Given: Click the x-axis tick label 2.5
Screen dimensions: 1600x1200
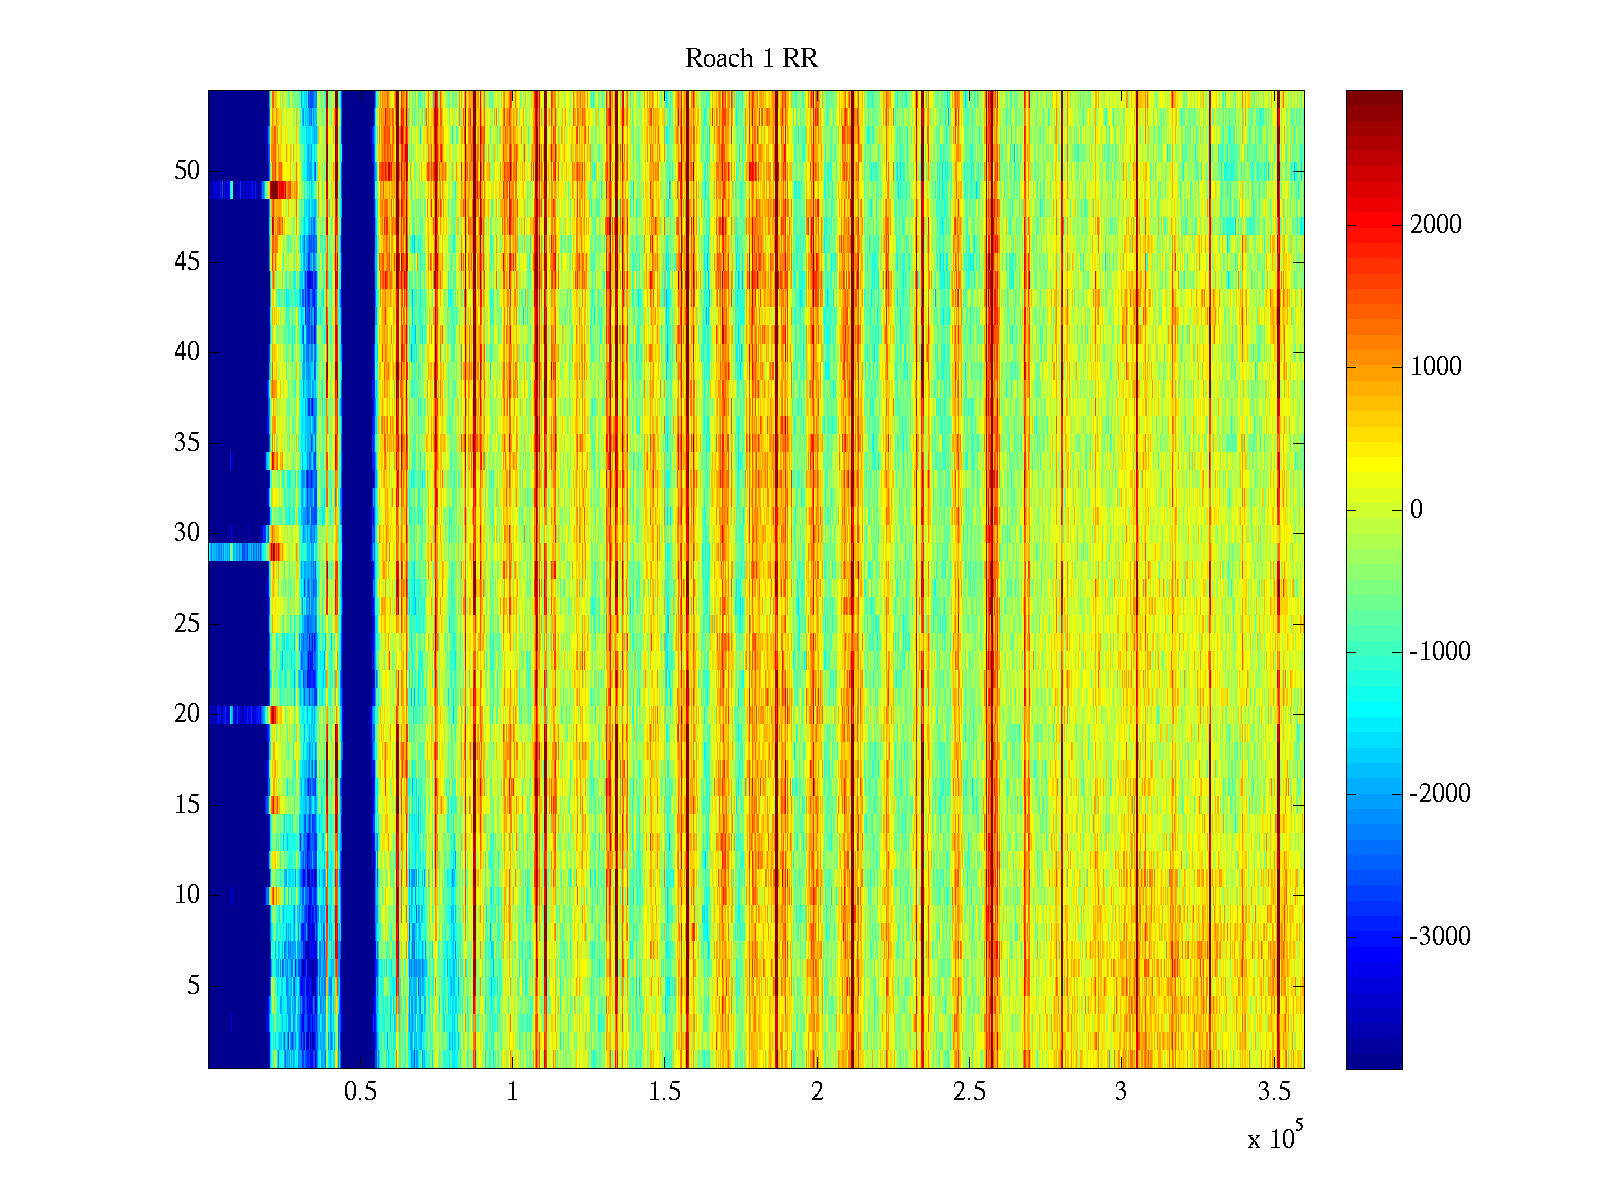Looking at the screenshot, I should (969, 1092).
